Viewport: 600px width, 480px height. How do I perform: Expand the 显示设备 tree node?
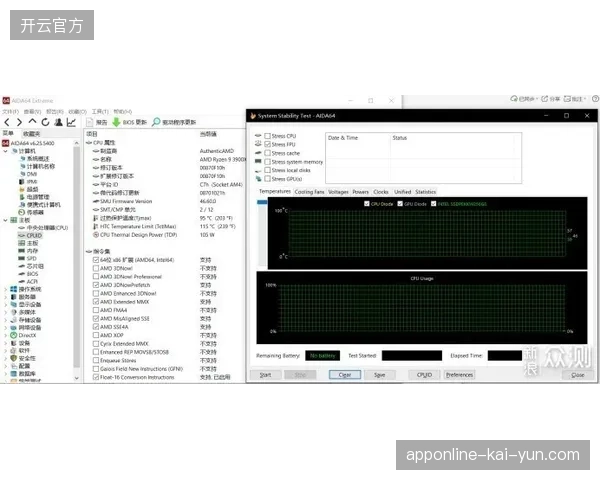(5, 305)
